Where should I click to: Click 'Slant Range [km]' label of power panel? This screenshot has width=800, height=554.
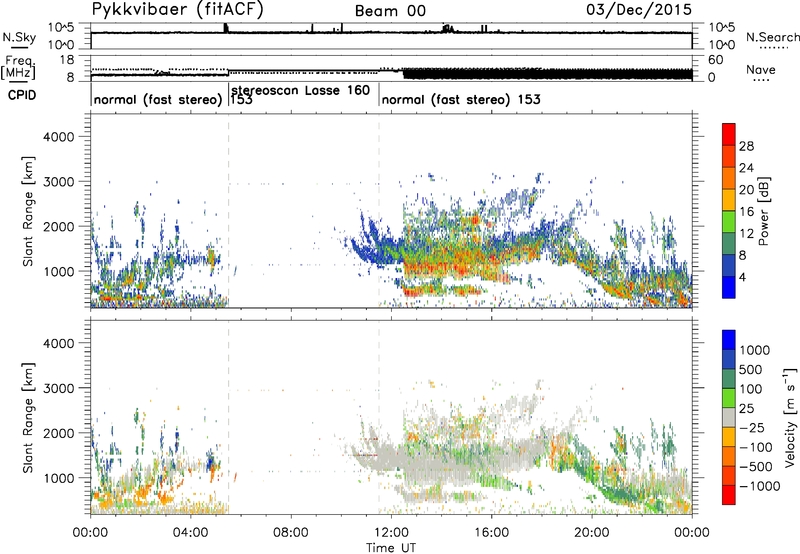28,211
